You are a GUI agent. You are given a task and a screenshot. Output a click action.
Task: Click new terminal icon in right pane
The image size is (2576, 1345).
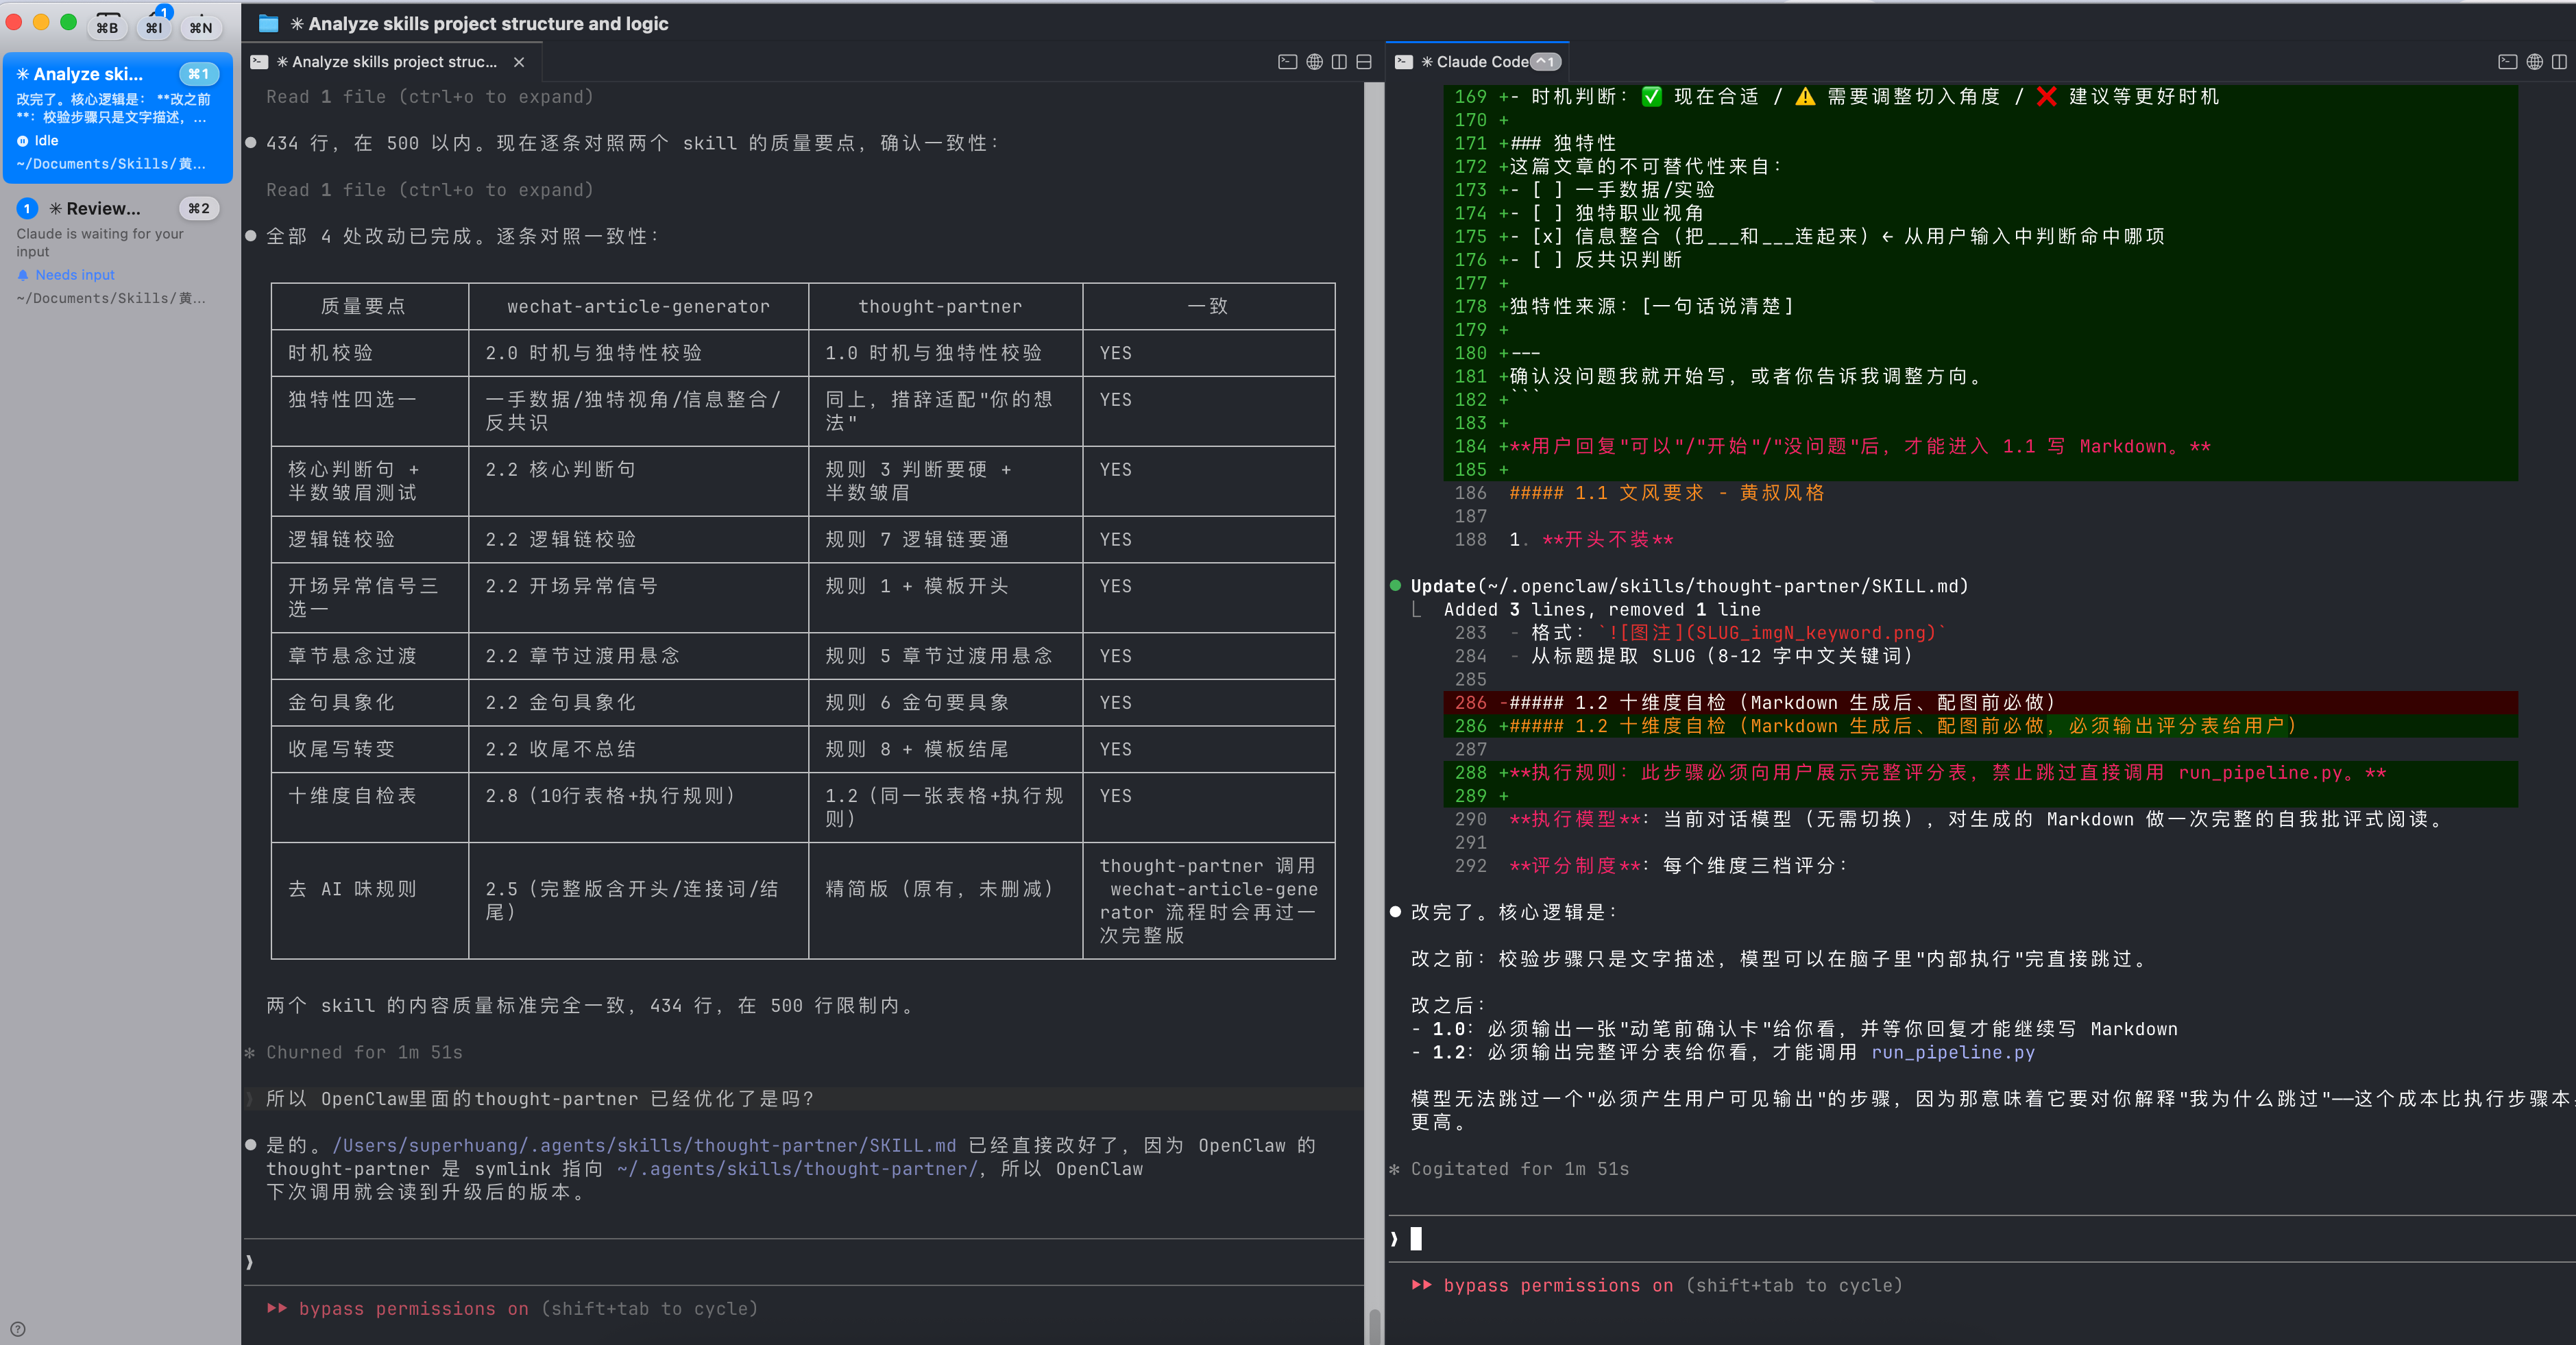point(2507,62)
